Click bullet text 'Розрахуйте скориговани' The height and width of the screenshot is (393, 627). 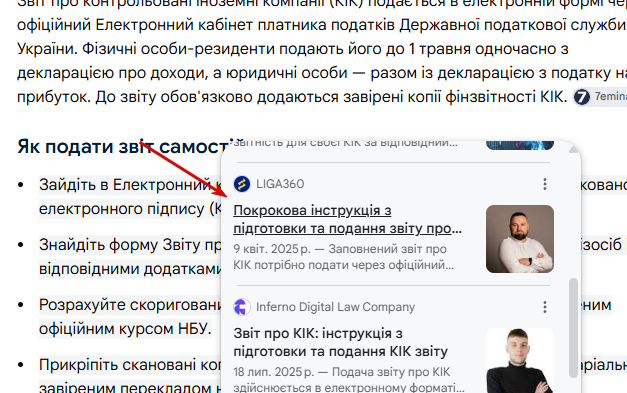(130, 305)
